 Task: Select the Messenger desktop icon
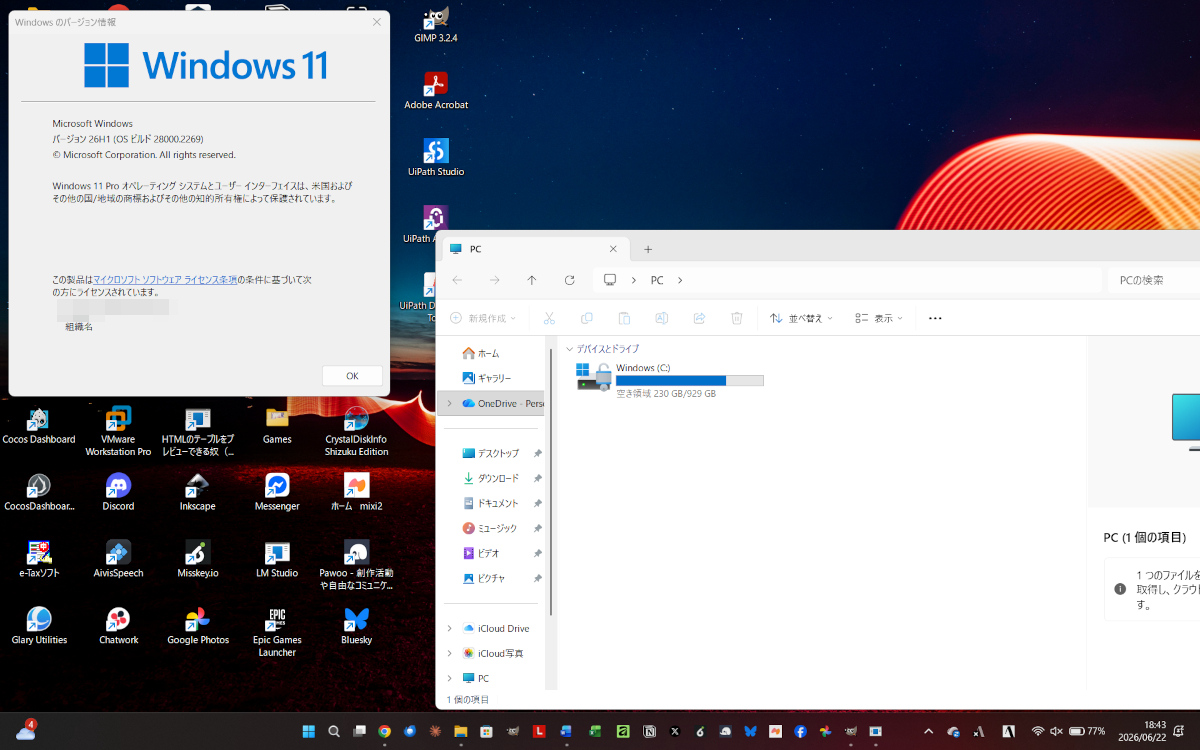tap(277, 492)
